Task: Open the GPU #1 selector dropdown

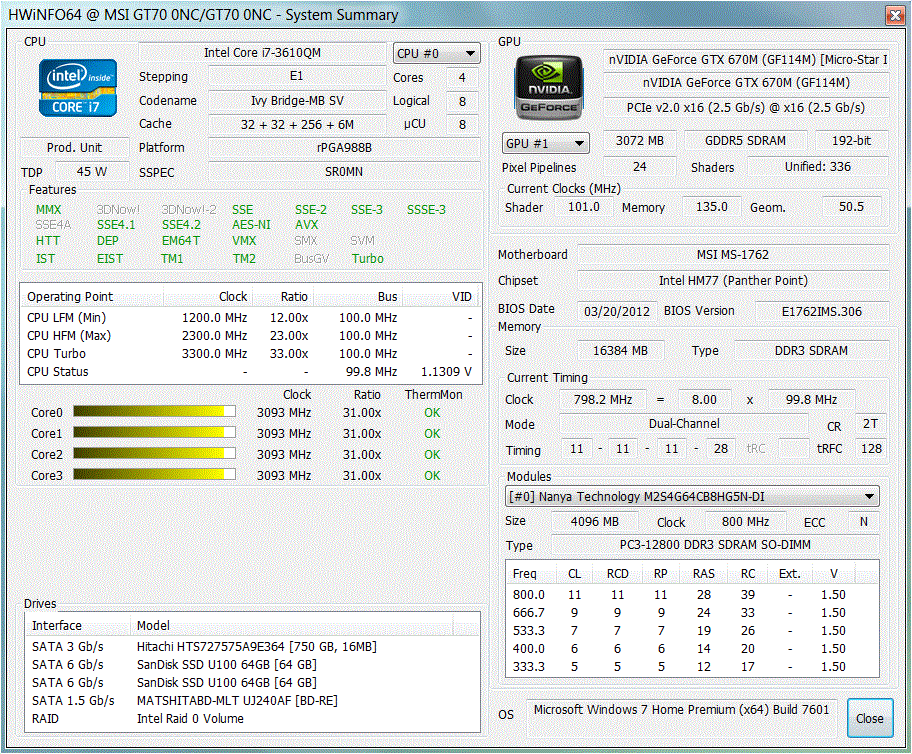Action: 546,143
